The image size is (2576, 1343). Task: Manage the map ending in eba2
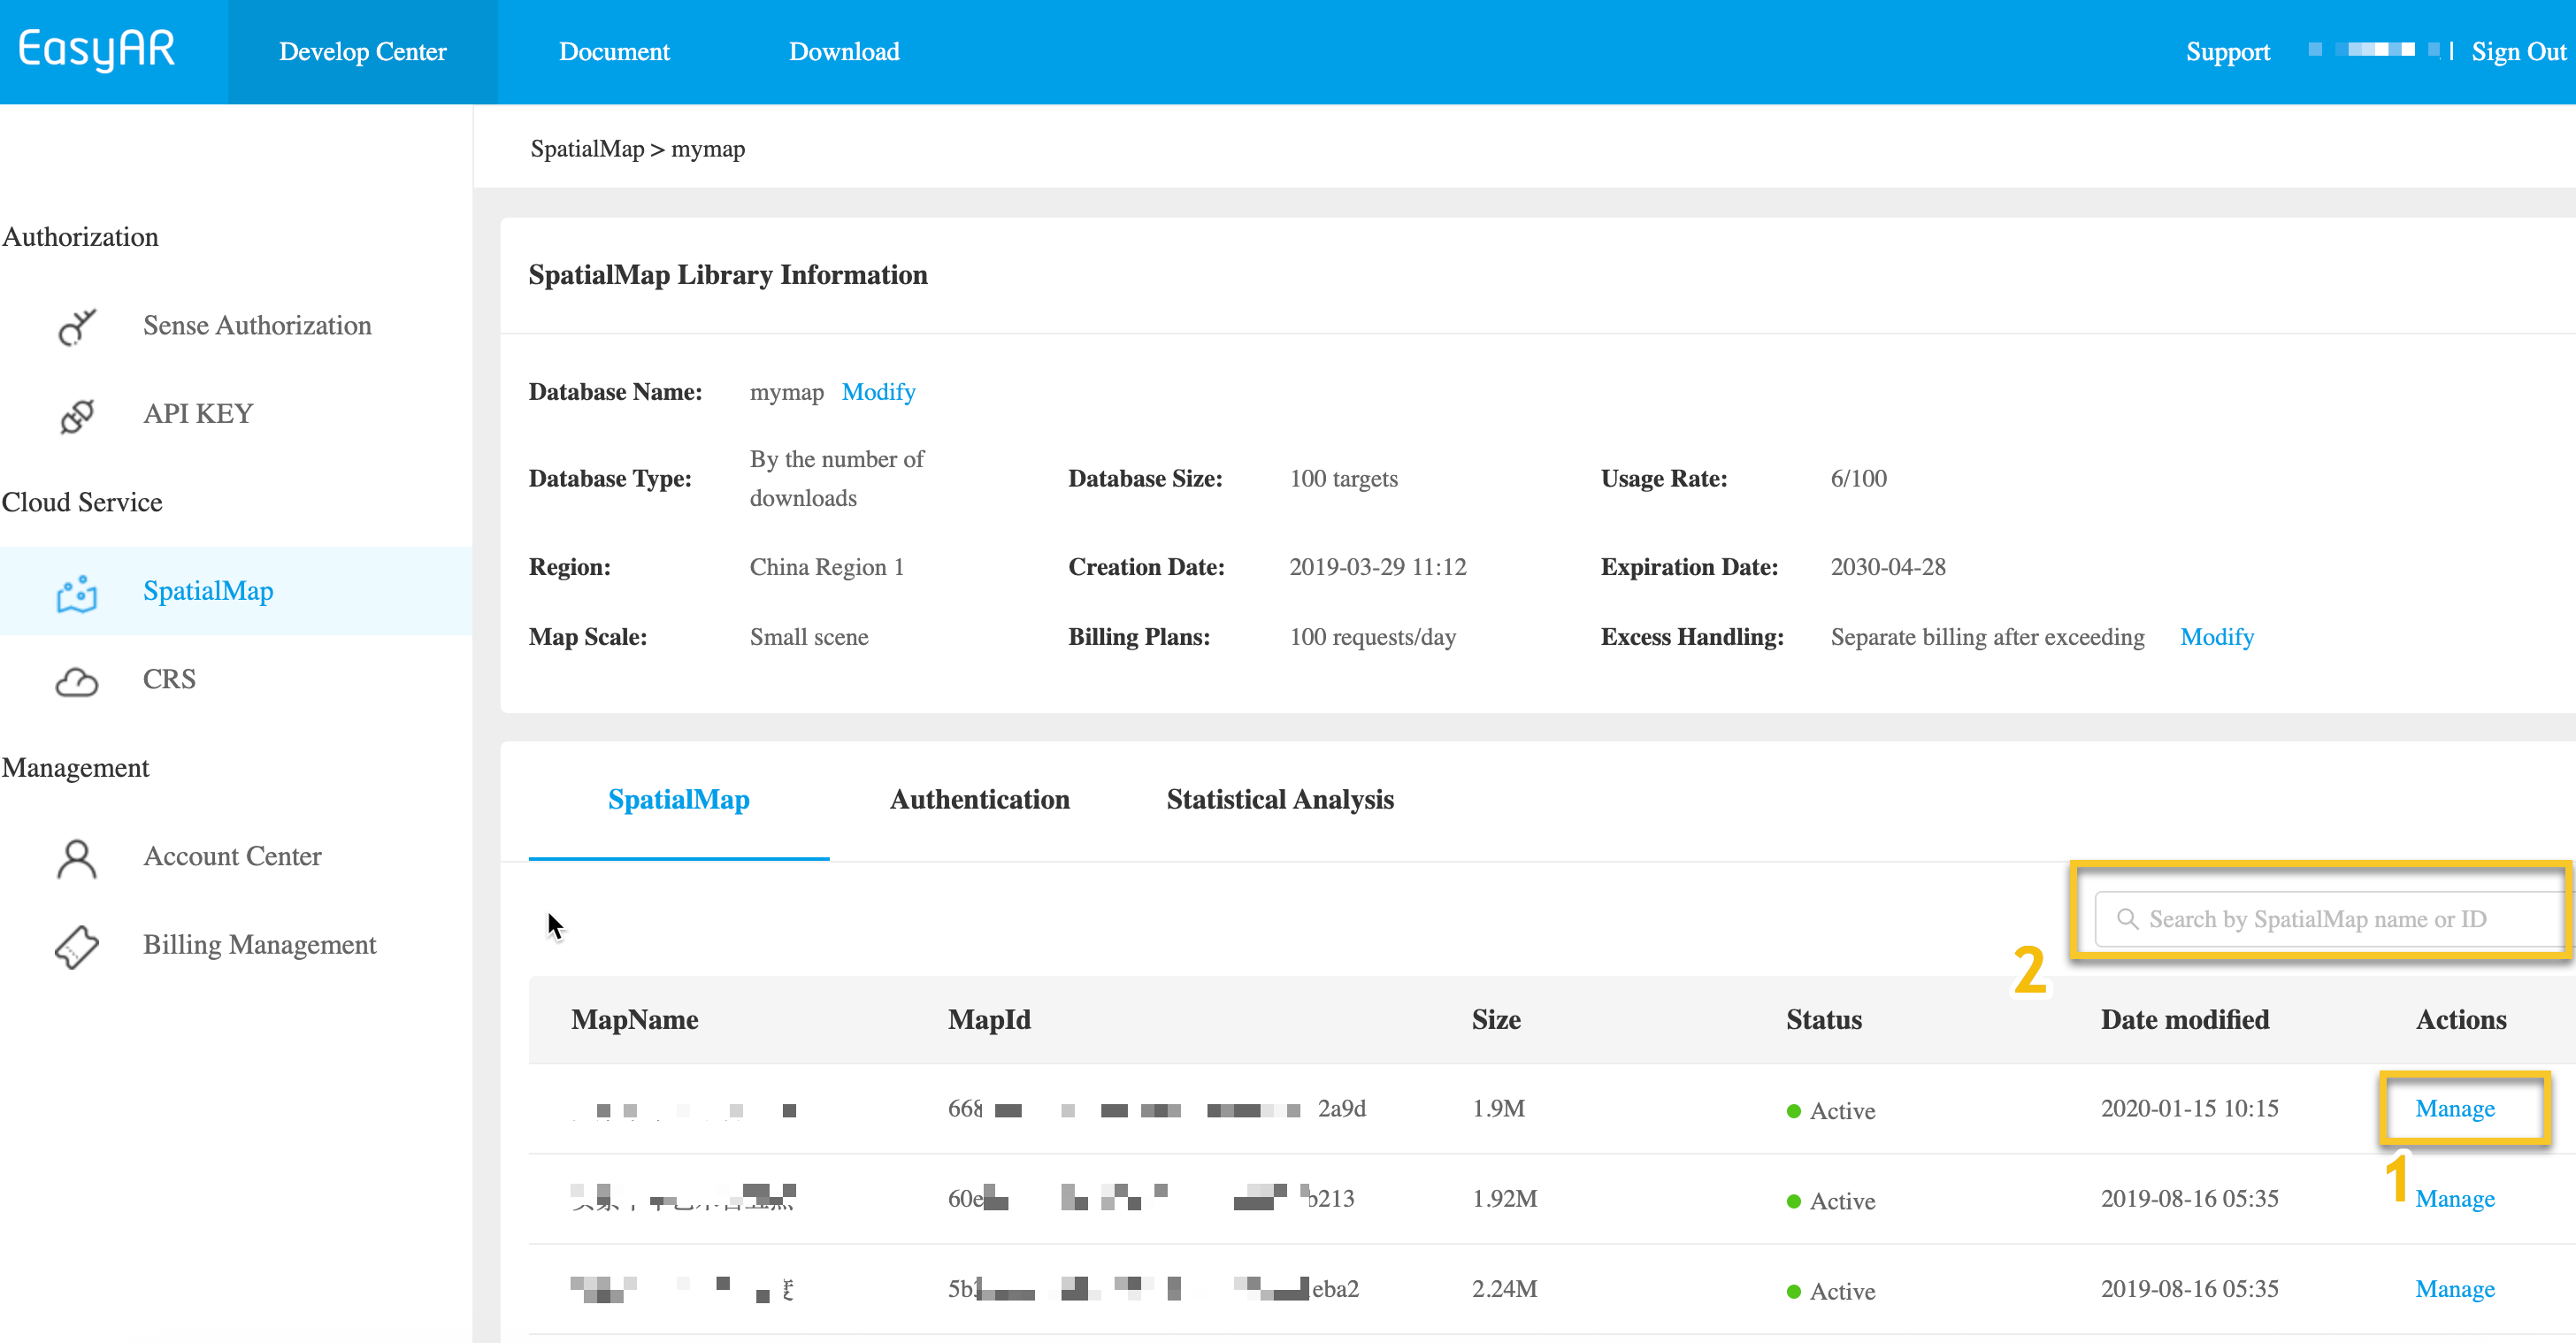[x=2454, y=1289]
